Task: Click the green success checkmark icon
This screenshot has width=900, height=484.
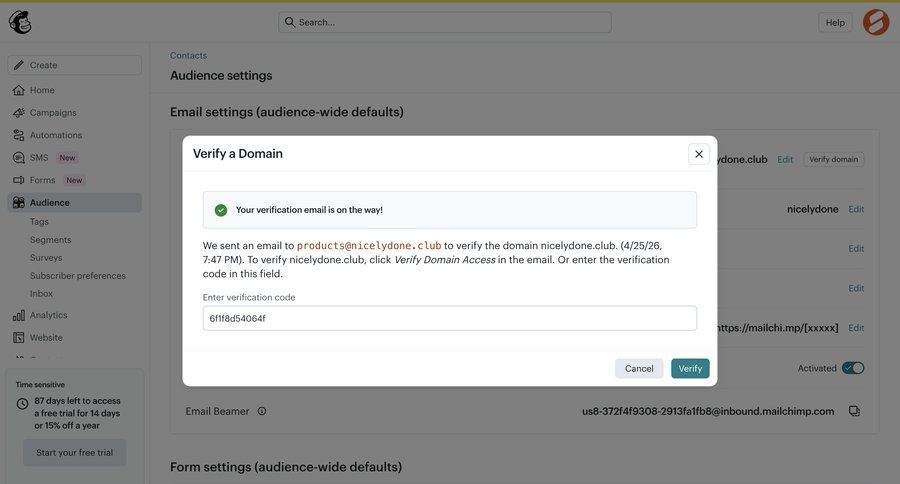Action: (221, 210)
